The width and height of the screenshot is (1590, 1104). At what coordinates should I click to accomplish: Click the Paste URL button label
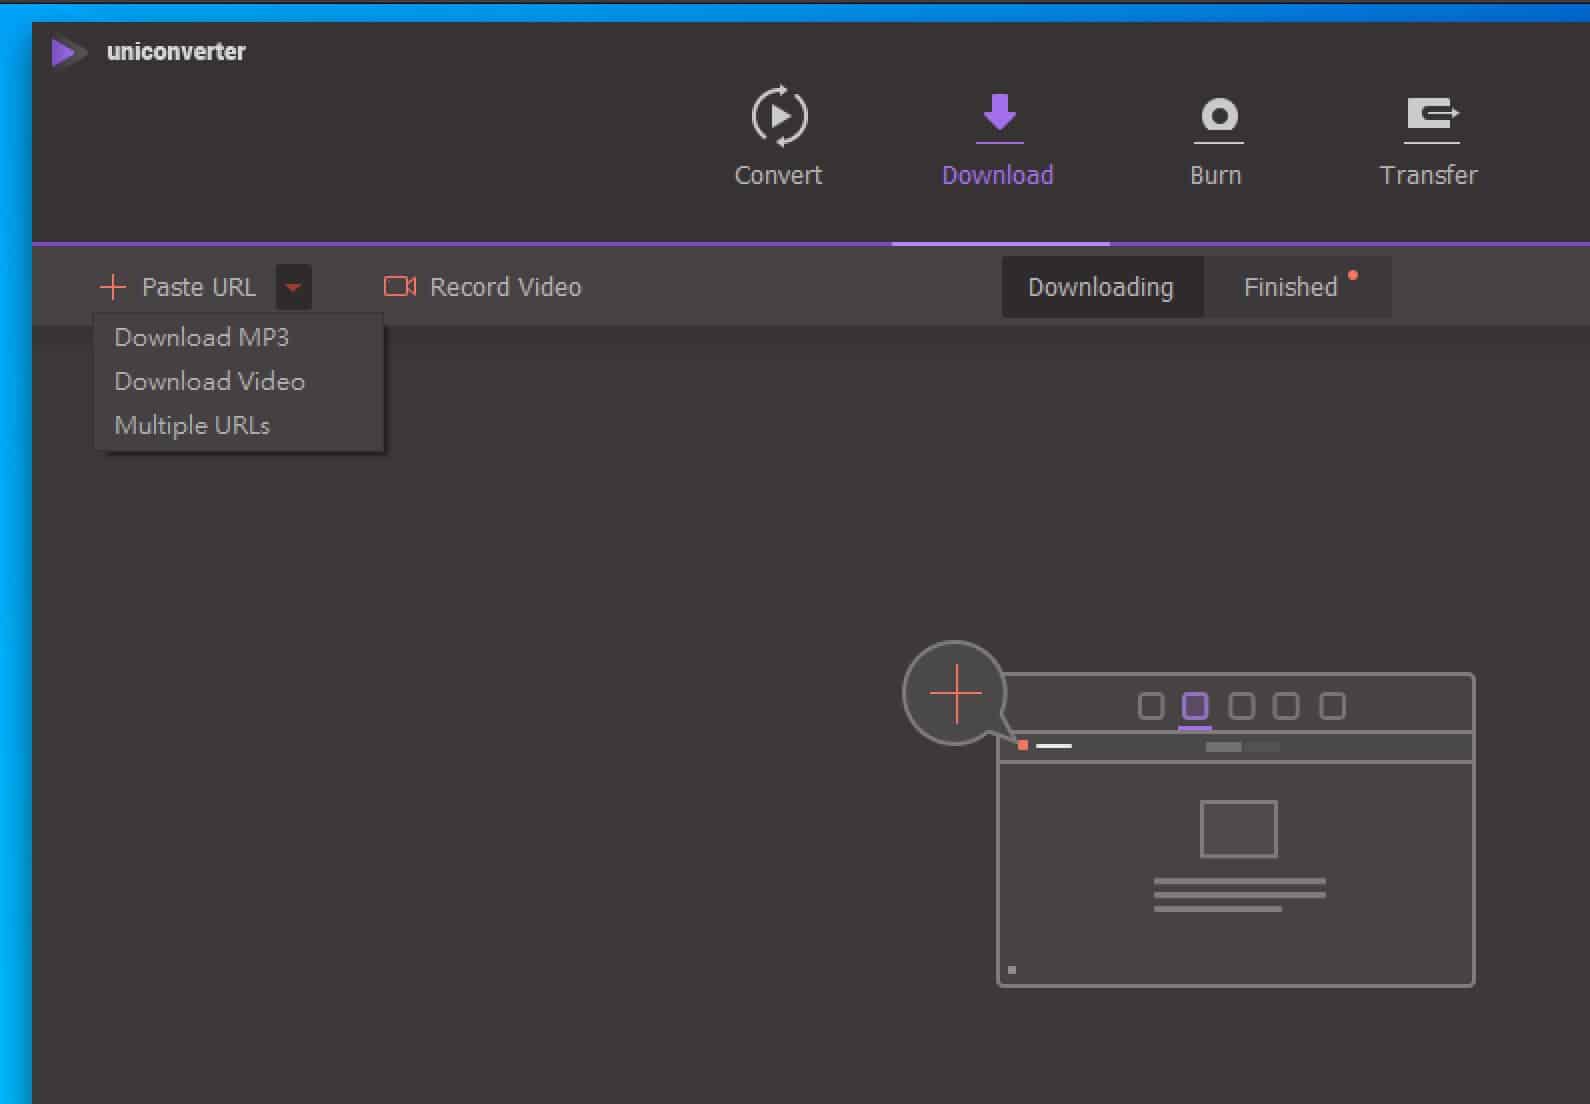pos(199,287)
